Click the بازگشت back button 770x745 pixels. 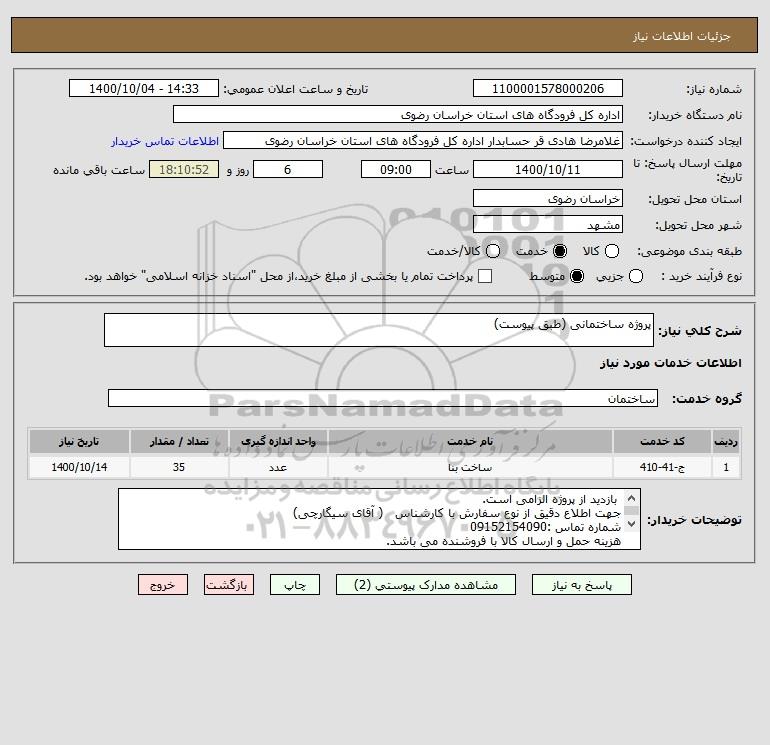[229, 585]
